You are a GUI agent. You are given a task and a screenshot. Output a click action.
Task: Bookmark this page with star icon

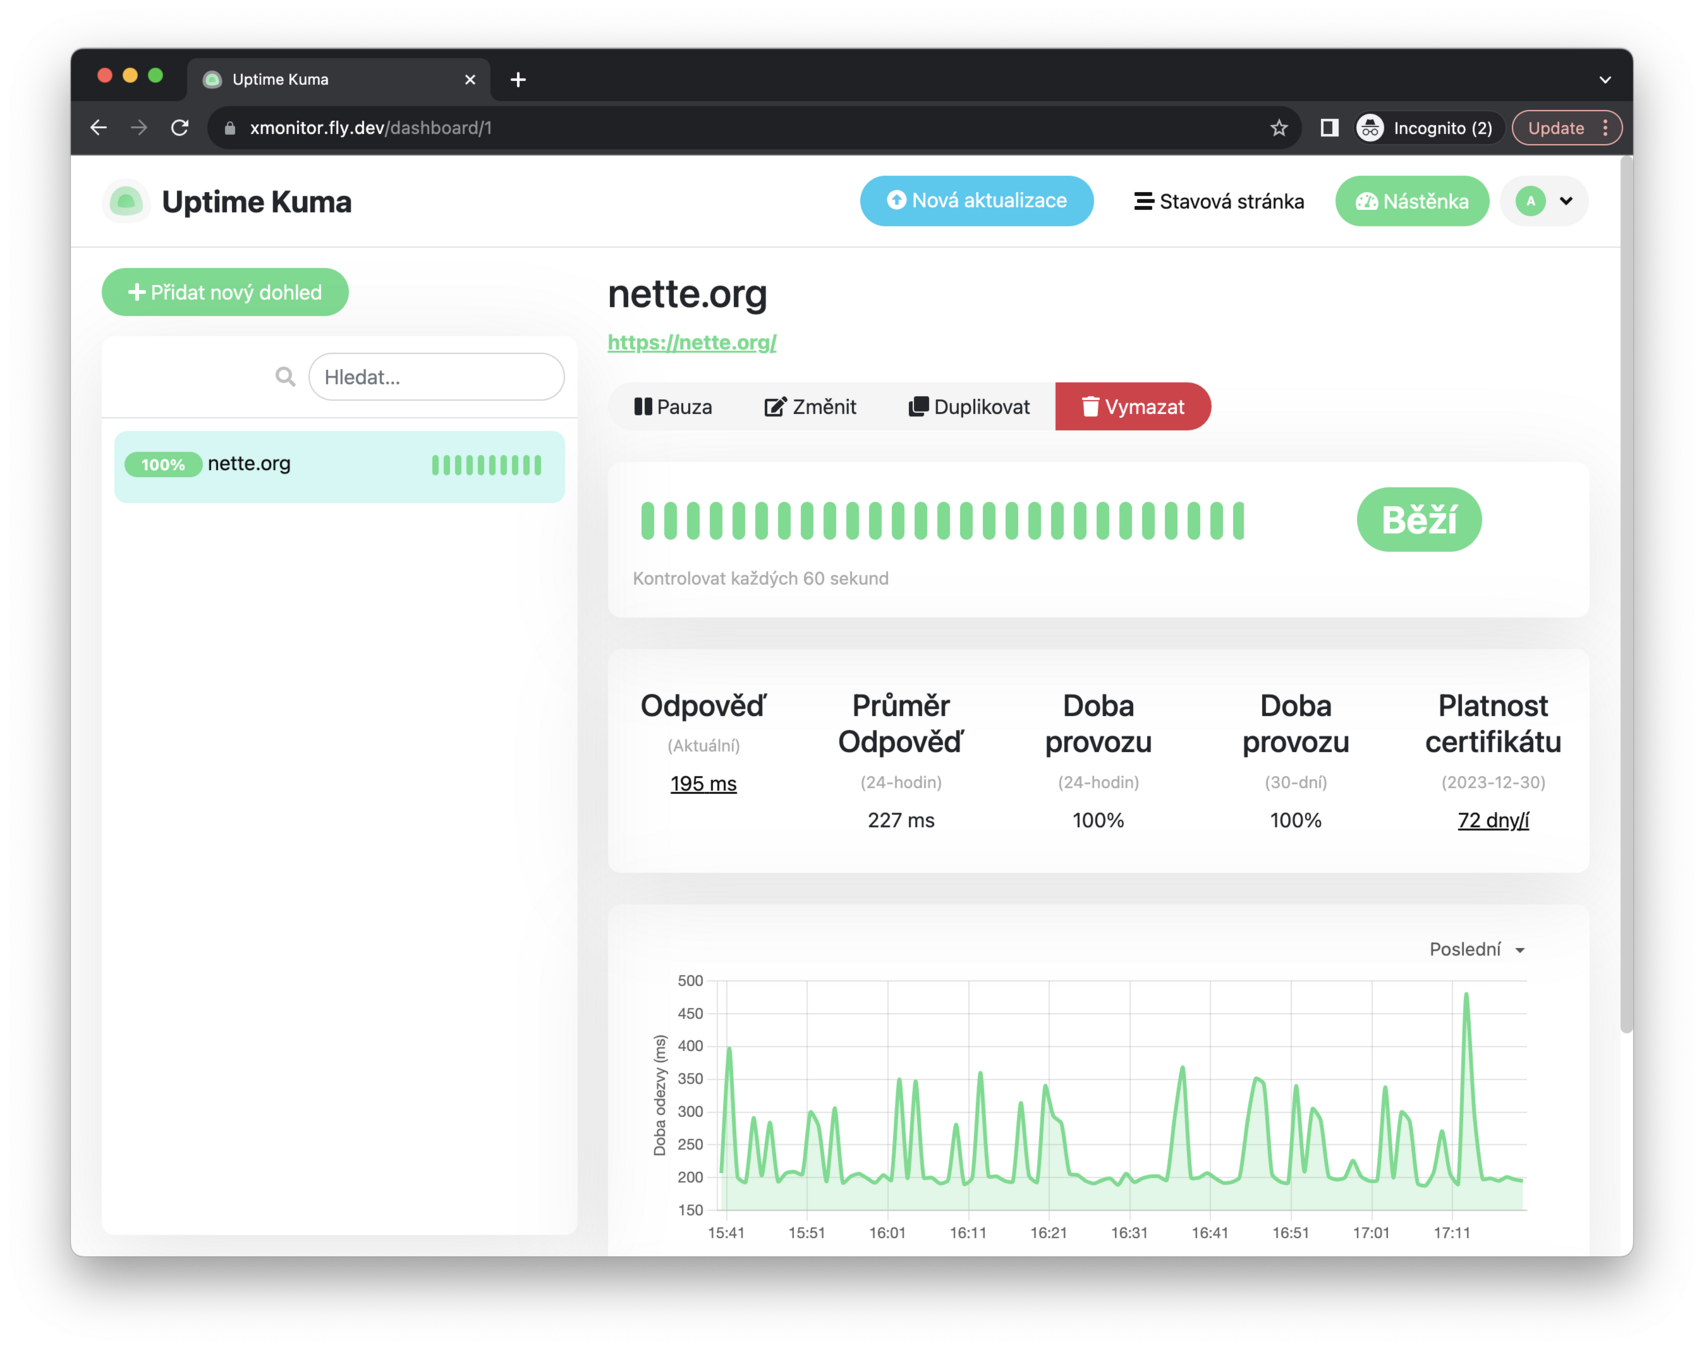(1278, 128)
